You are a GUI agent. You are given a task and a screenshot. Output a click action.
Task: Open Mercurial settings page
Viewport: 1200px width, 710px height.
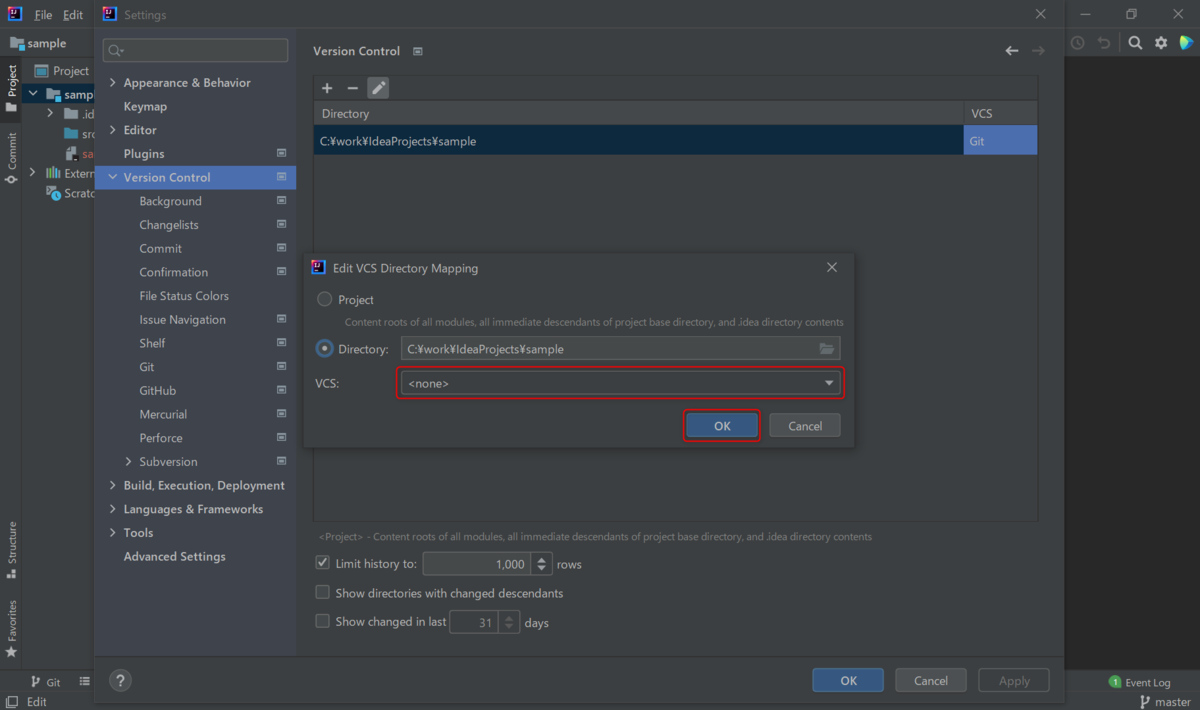coord(163,414)
